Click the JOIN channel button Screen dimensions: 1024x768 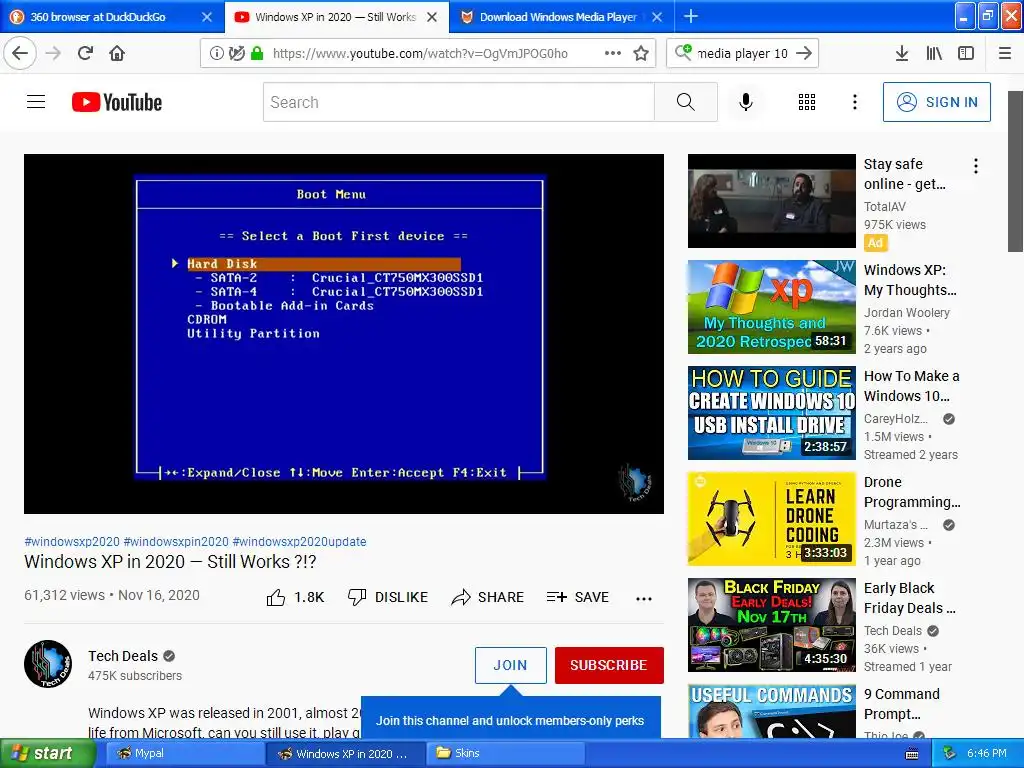coord(511,665)
